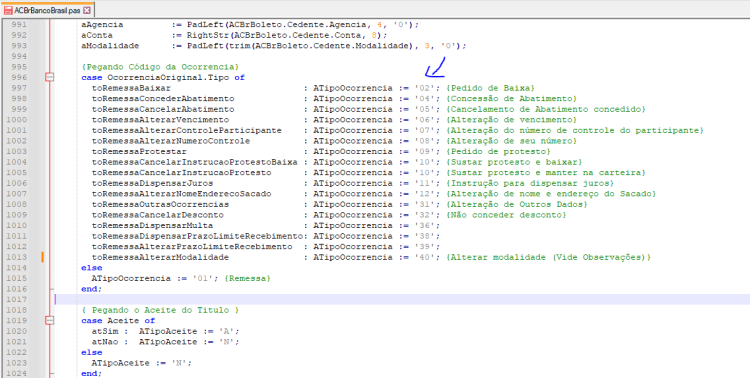The image size is (750, 378).
Task: Click the {Instrução para dispensar juros} comment
Action: coord(529,183)
